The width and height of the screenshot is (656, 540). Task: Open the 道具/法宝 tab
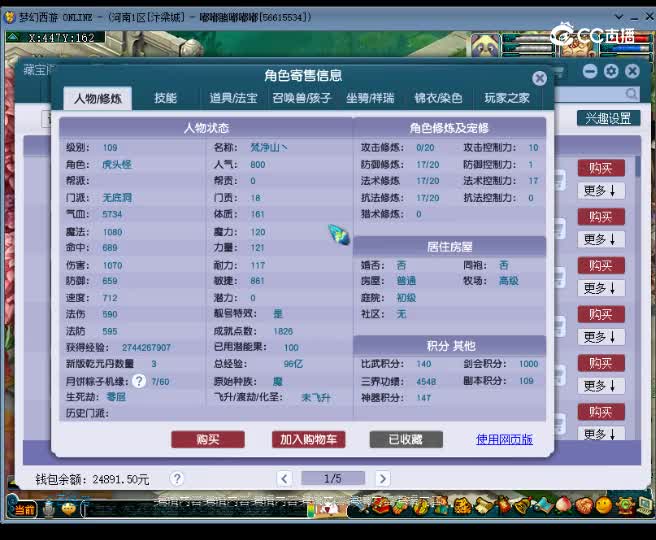coord(233,99)
